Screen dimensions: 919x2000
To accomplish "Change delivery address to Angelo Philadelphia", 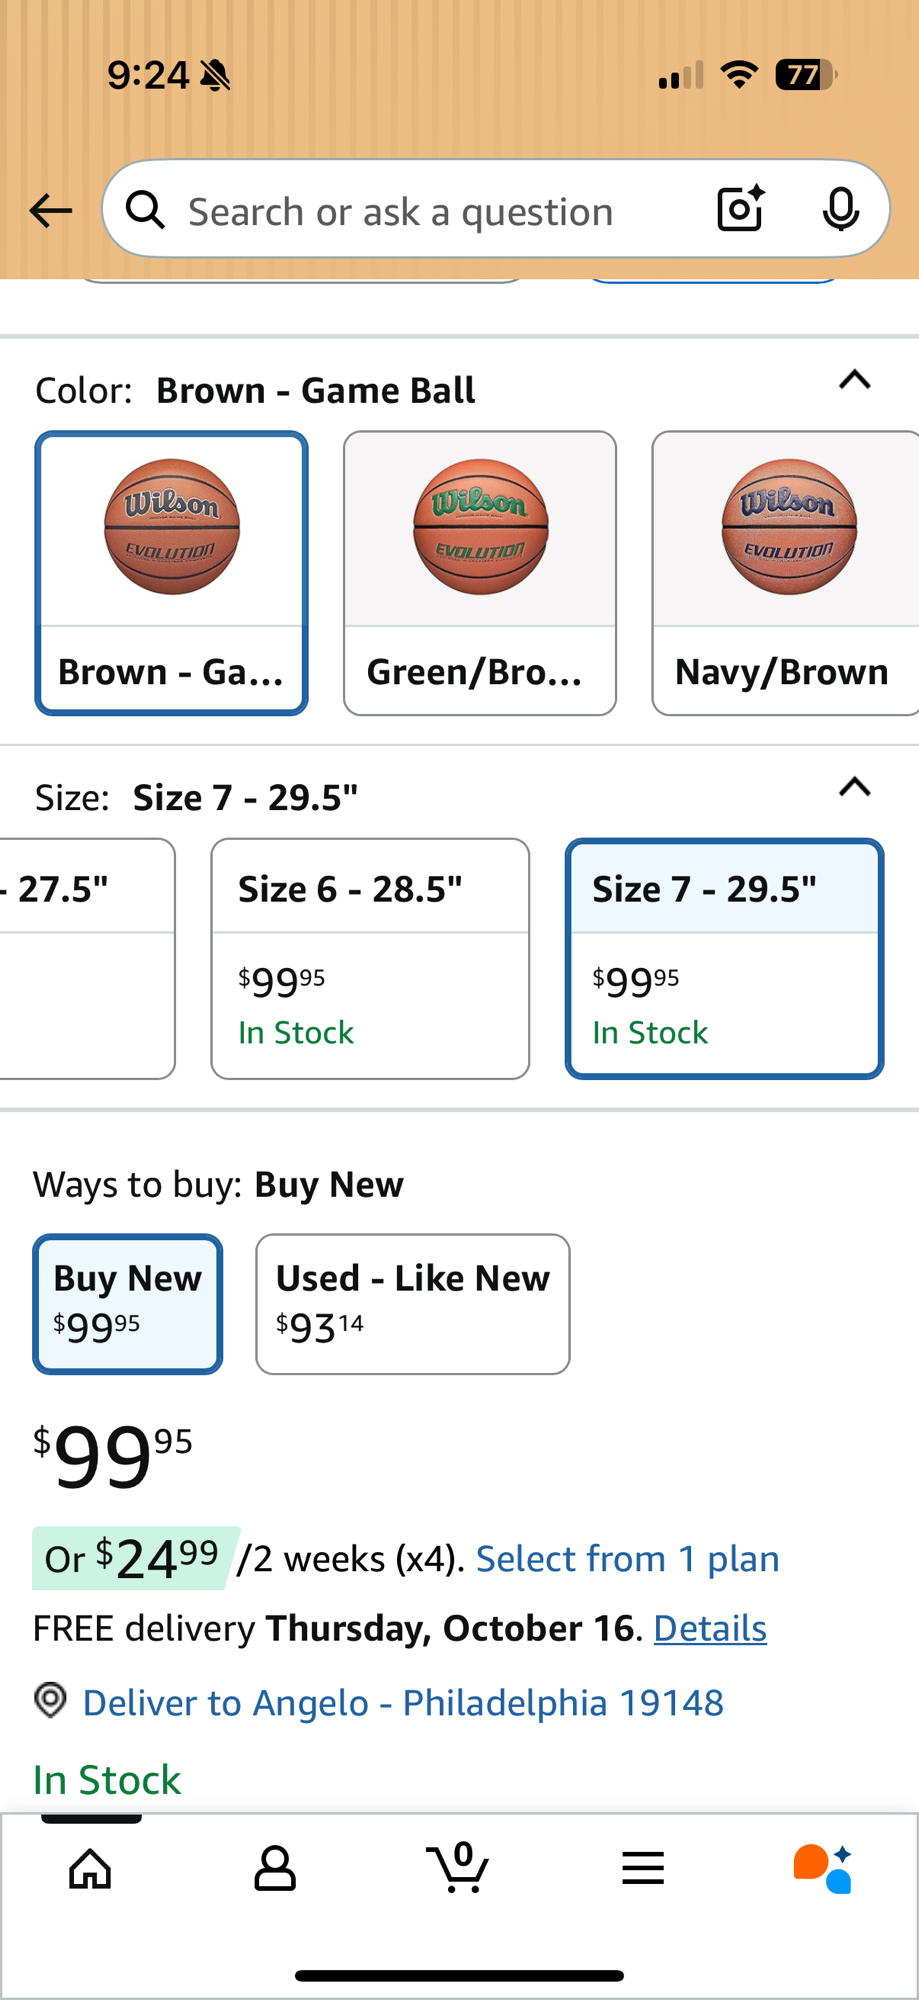I will 402,1703.
